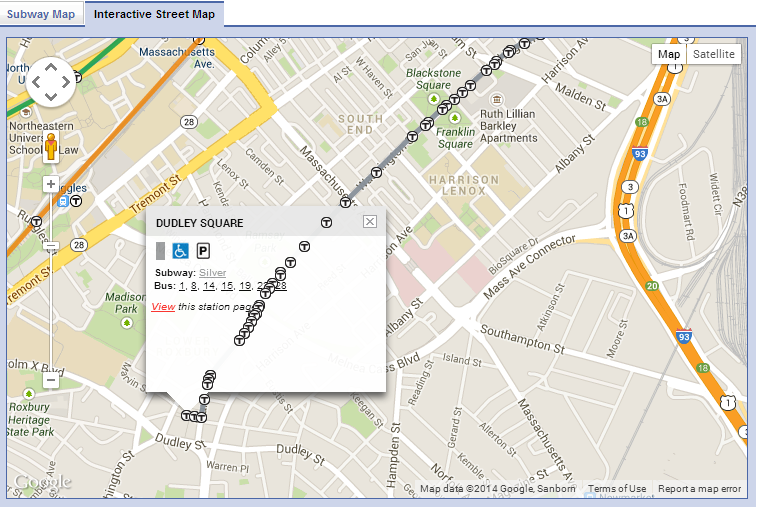Image resolution: width=757 pixels, height=509 pixels.
Task: Click the Roxbury Heritage State Park icon
Action: [x=28, y=394]
